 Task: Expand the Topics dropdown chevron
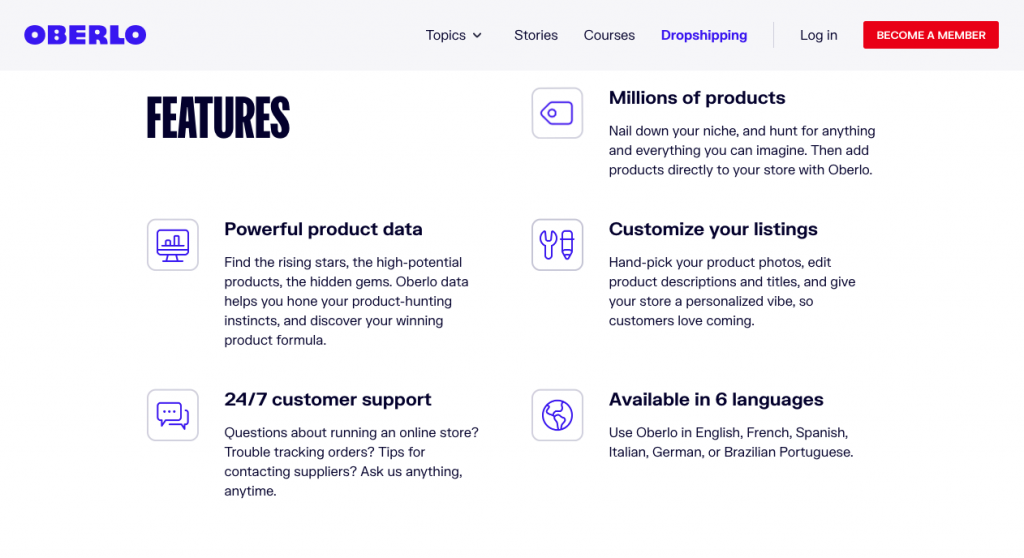pyautogui.click(x=477, y=35)
